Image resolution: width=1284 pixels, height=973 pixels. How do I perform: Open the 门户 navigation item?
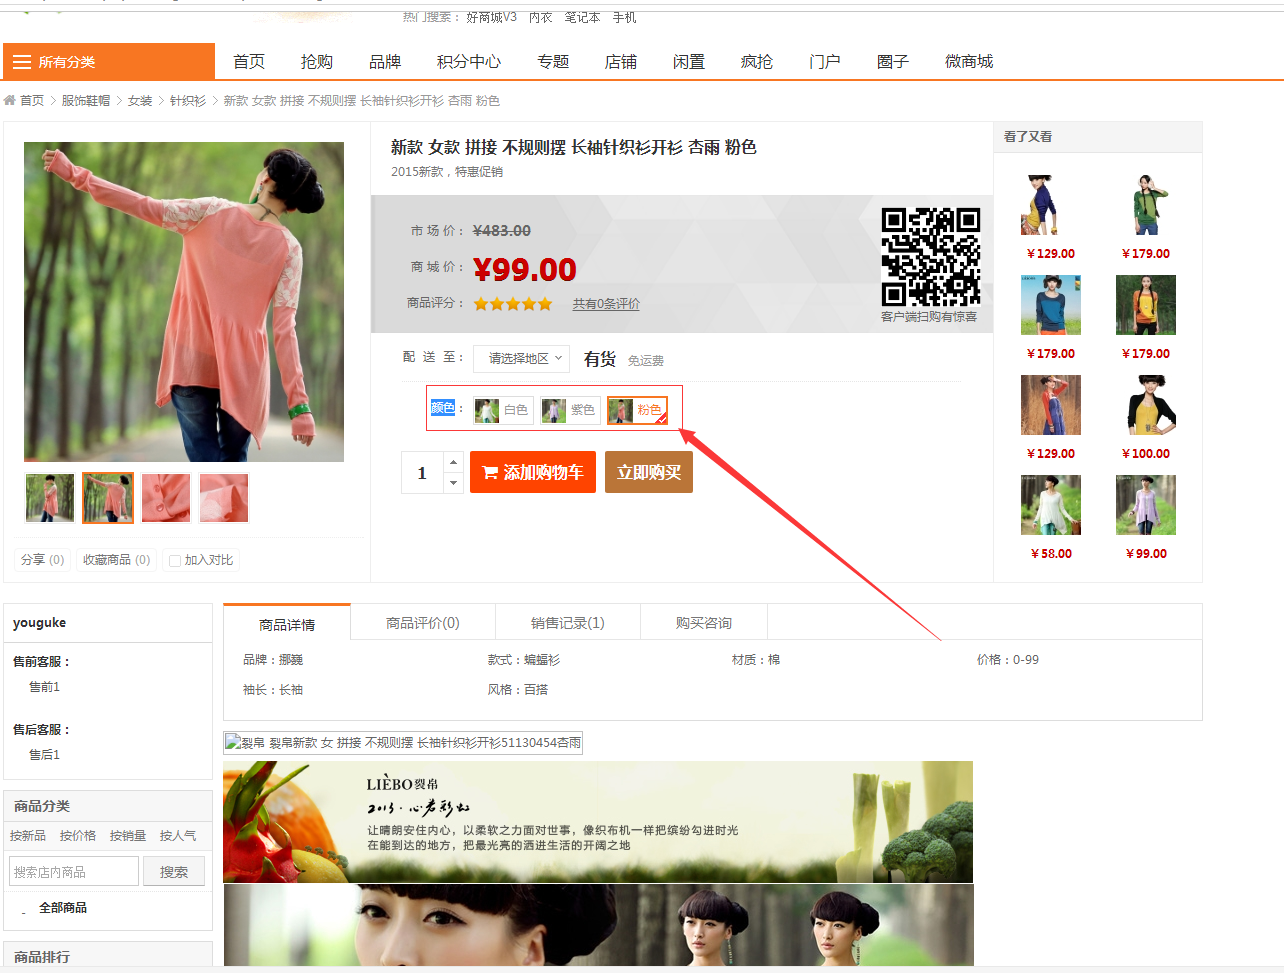click(825, 62)
